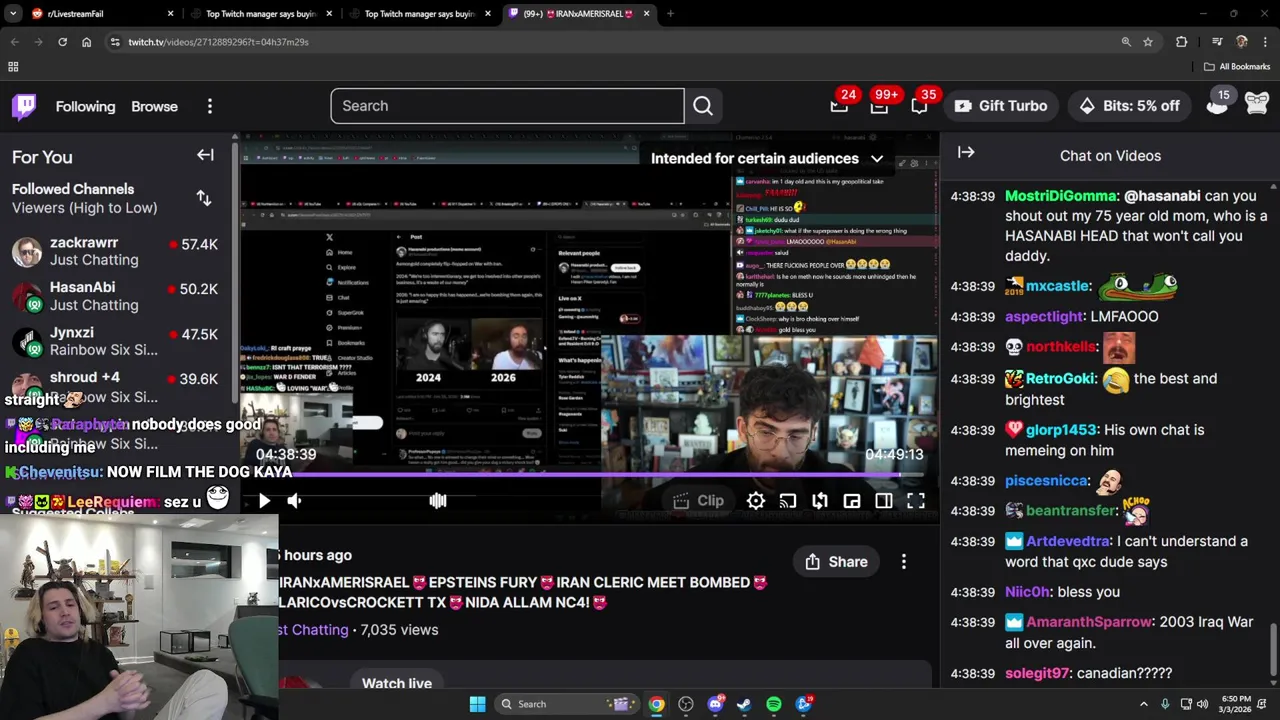This screenshot has height=720, width=1280.
Task: Switch to second Top Twitch manager tab
Action: coord(418,14)
